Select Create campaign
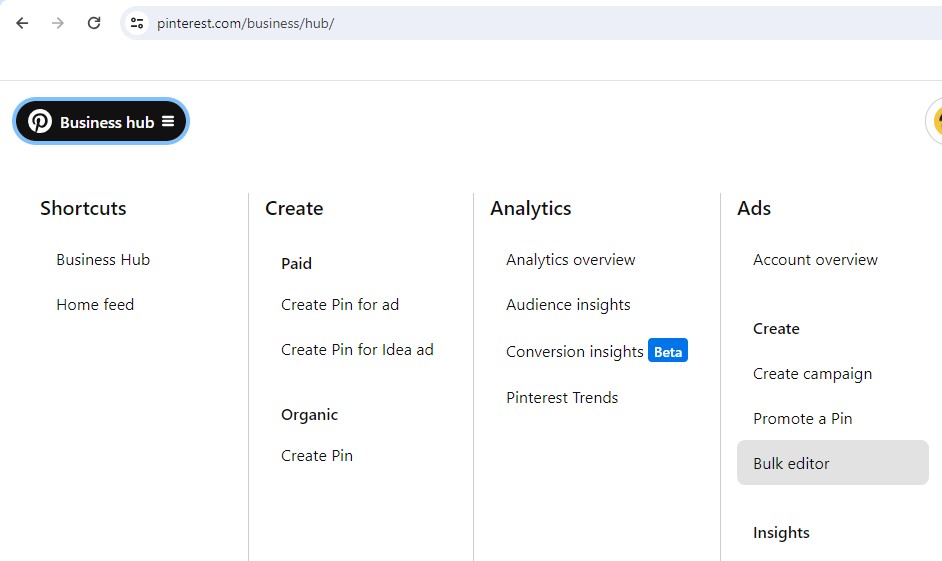The width and height of the screenshot is (942, 561). click(x=812, y=374)
